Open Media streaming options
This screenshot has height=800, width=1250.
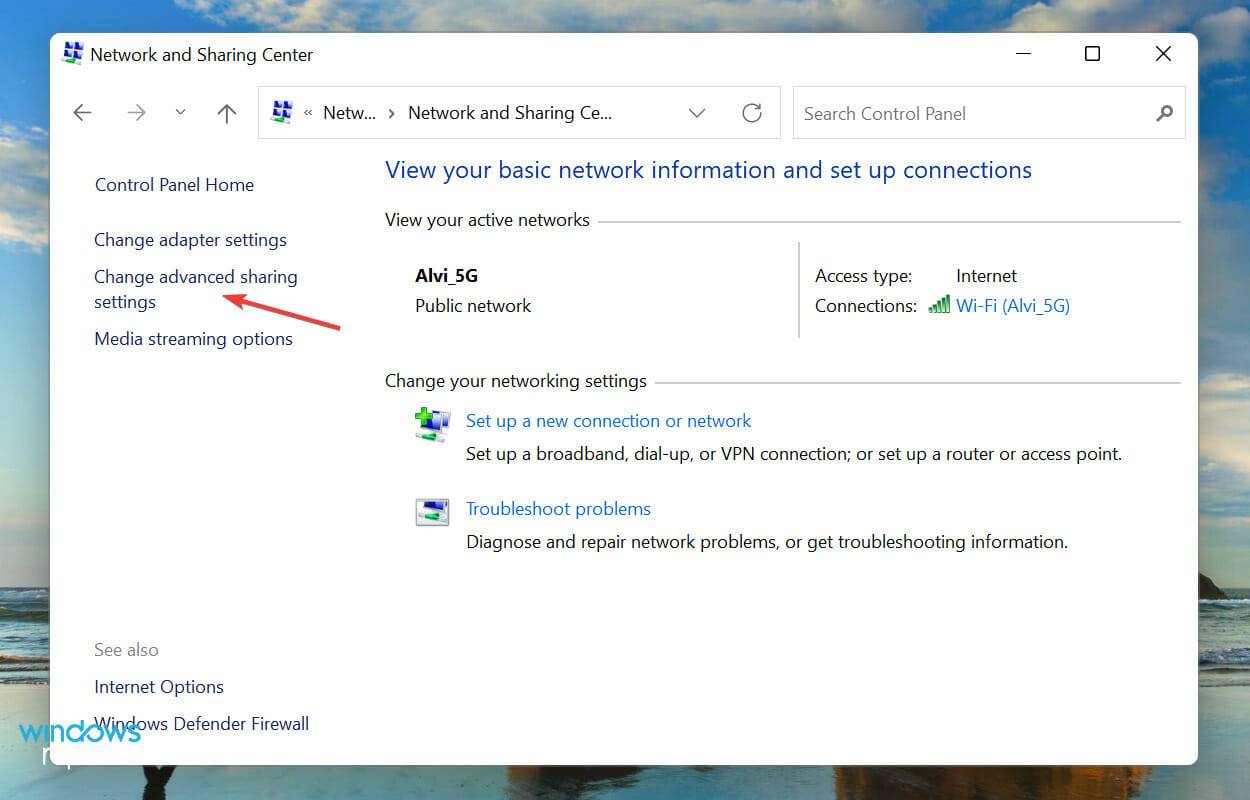[193, 339]
